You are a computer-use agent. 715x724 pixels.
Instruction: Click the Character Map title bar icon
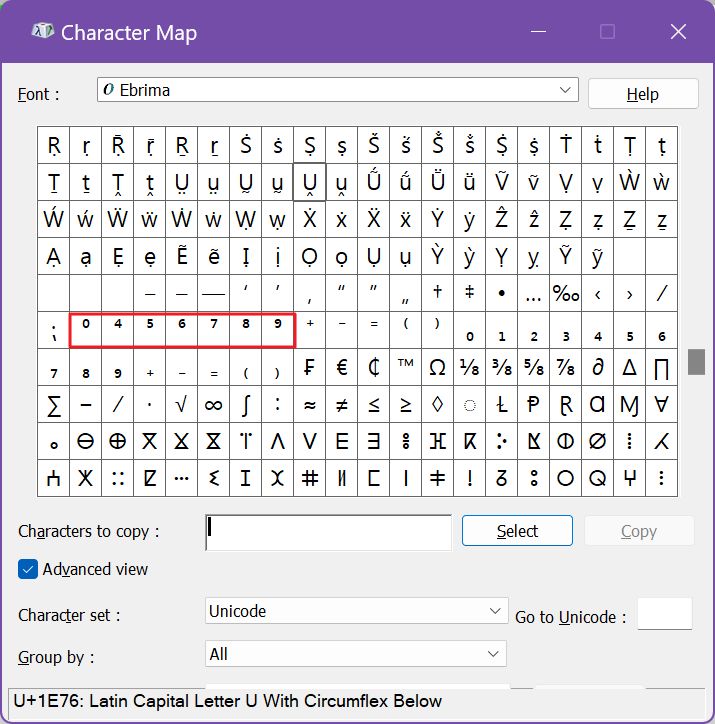pos(42,31)
